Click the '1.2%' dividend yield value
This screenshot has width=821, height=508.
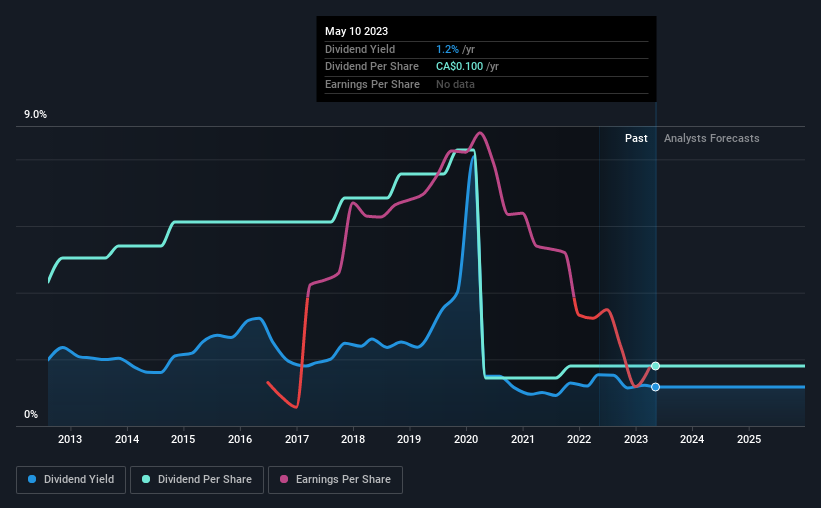pyautogui.click(x=447, y=49)
